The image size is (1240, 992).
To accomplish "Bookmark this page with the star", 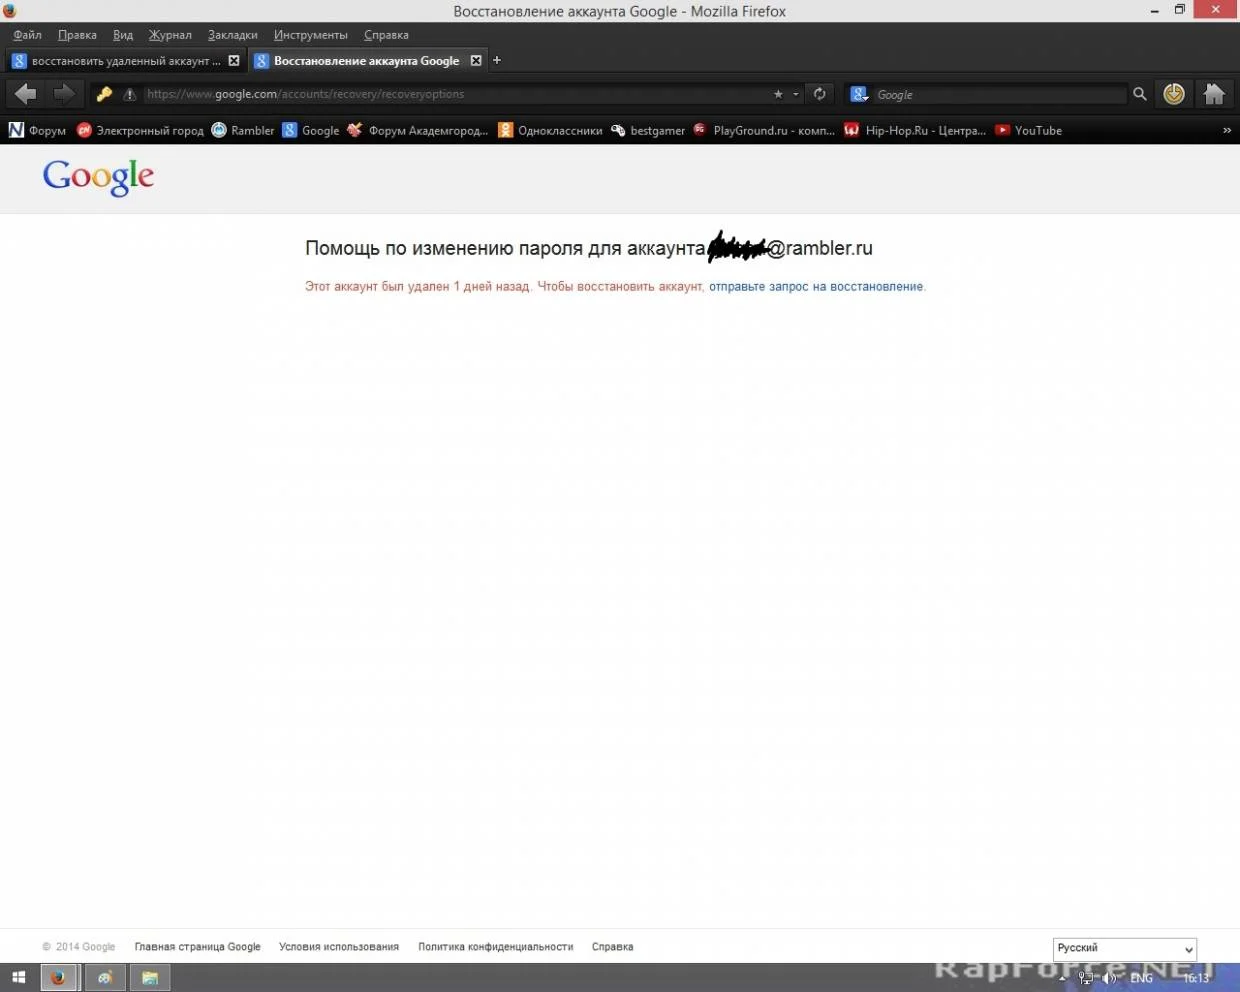I will [x=778, y=94].
